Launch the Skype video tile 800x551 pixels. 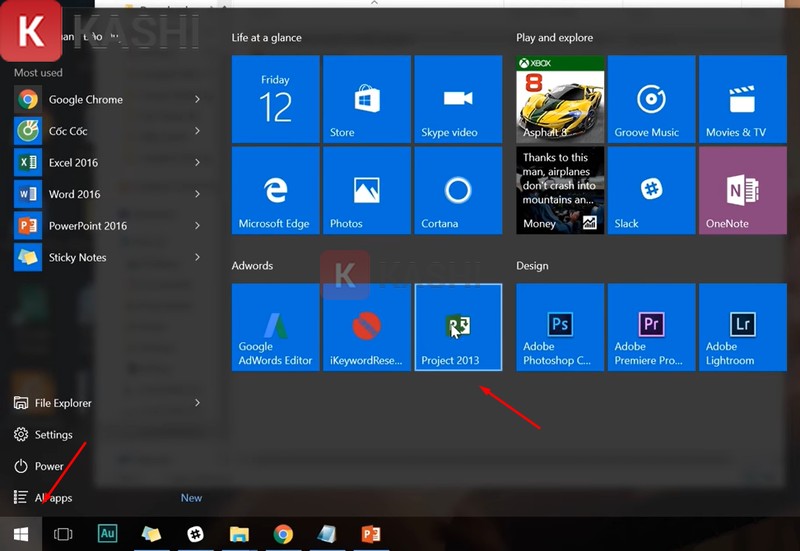point(458,99)
